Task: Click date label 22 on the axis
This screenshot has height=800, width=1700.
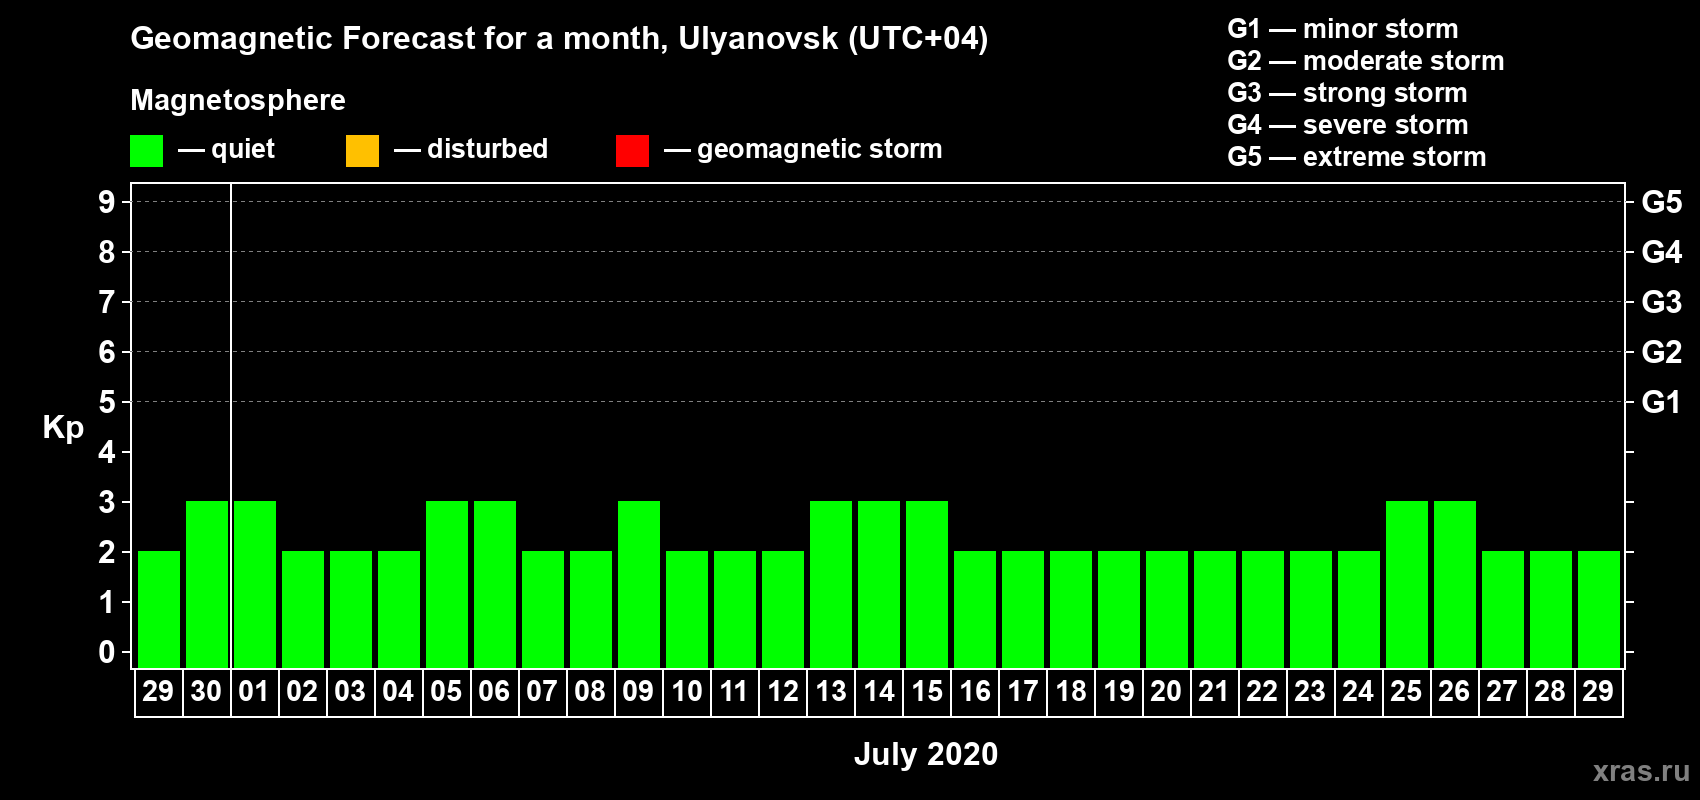Action: click(1262, 691)
